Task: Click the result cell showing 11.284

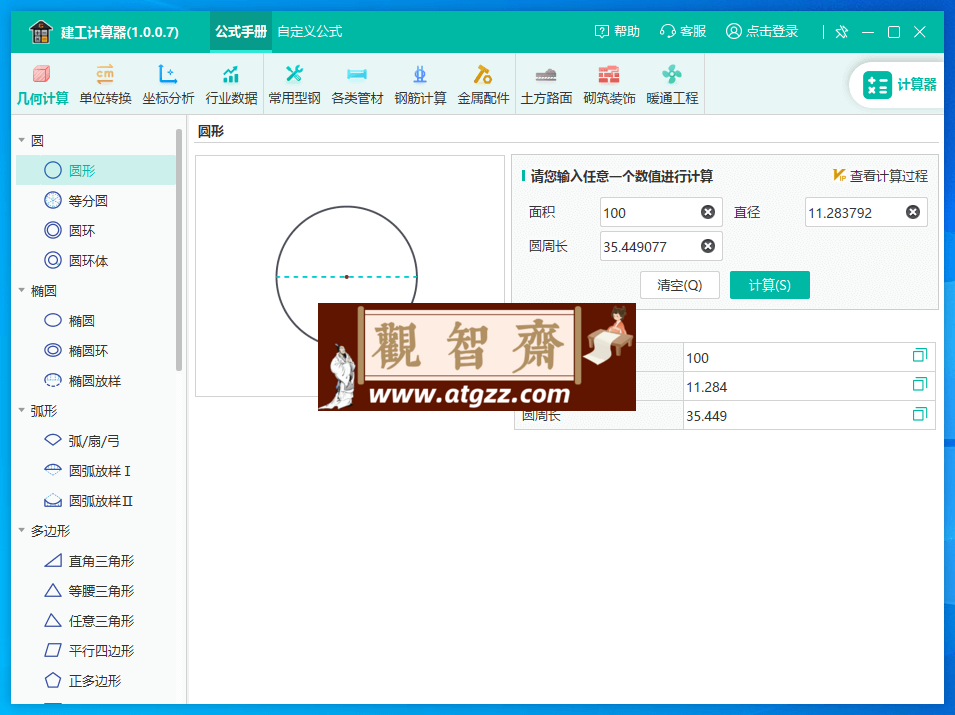Action: point(809,387)
